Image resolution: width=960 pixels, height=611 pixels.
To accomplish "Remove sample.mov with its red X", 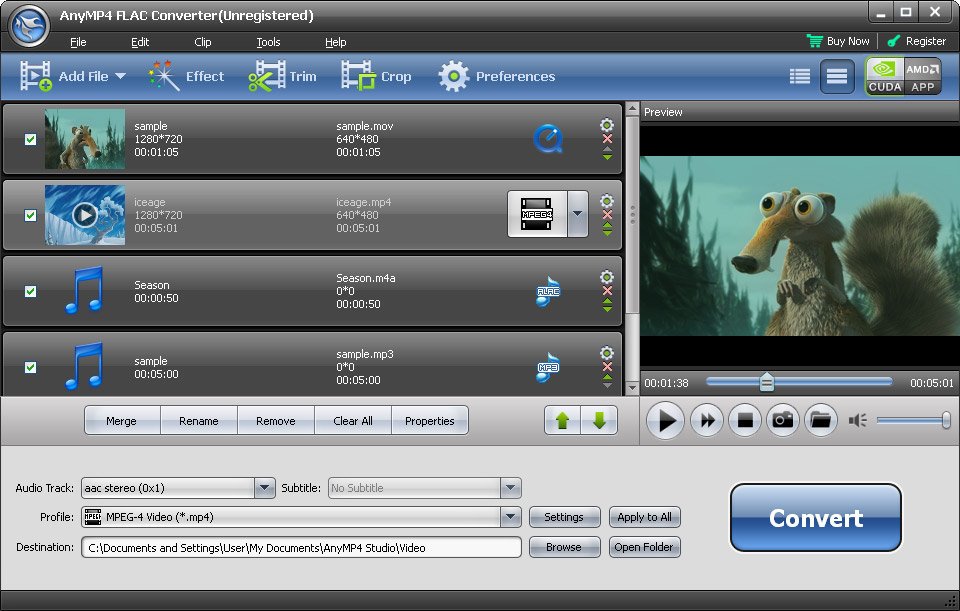I will [607, 139].
